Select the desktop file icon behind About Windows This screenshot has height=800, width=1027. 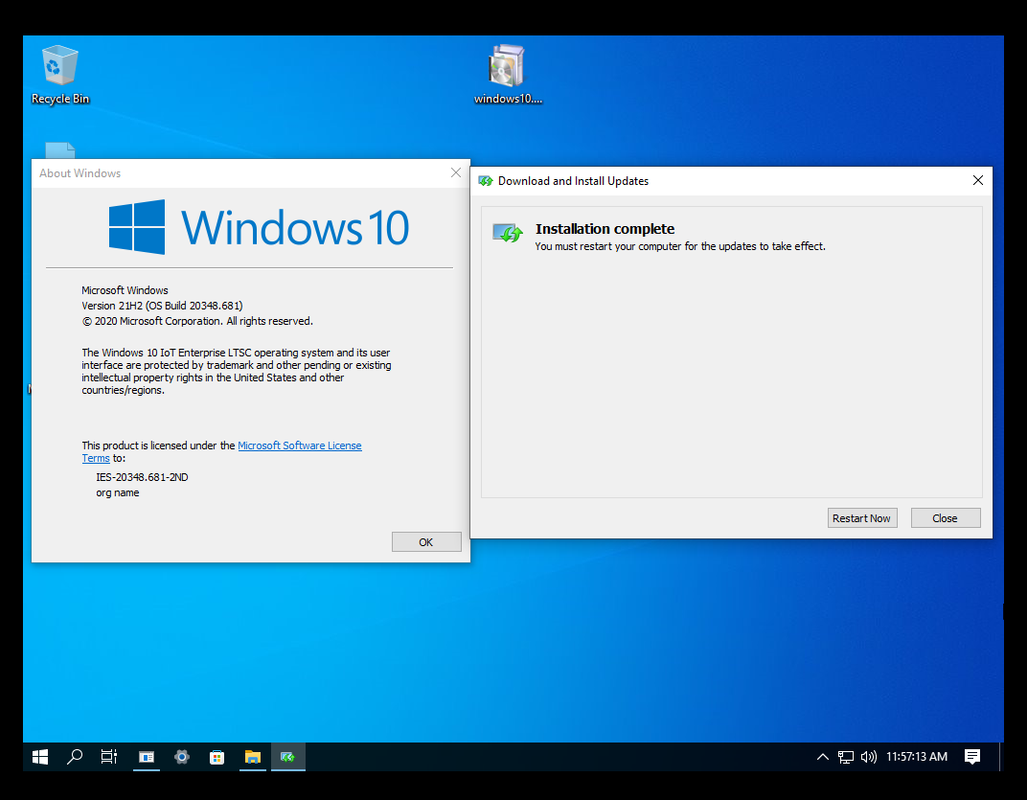60,150
